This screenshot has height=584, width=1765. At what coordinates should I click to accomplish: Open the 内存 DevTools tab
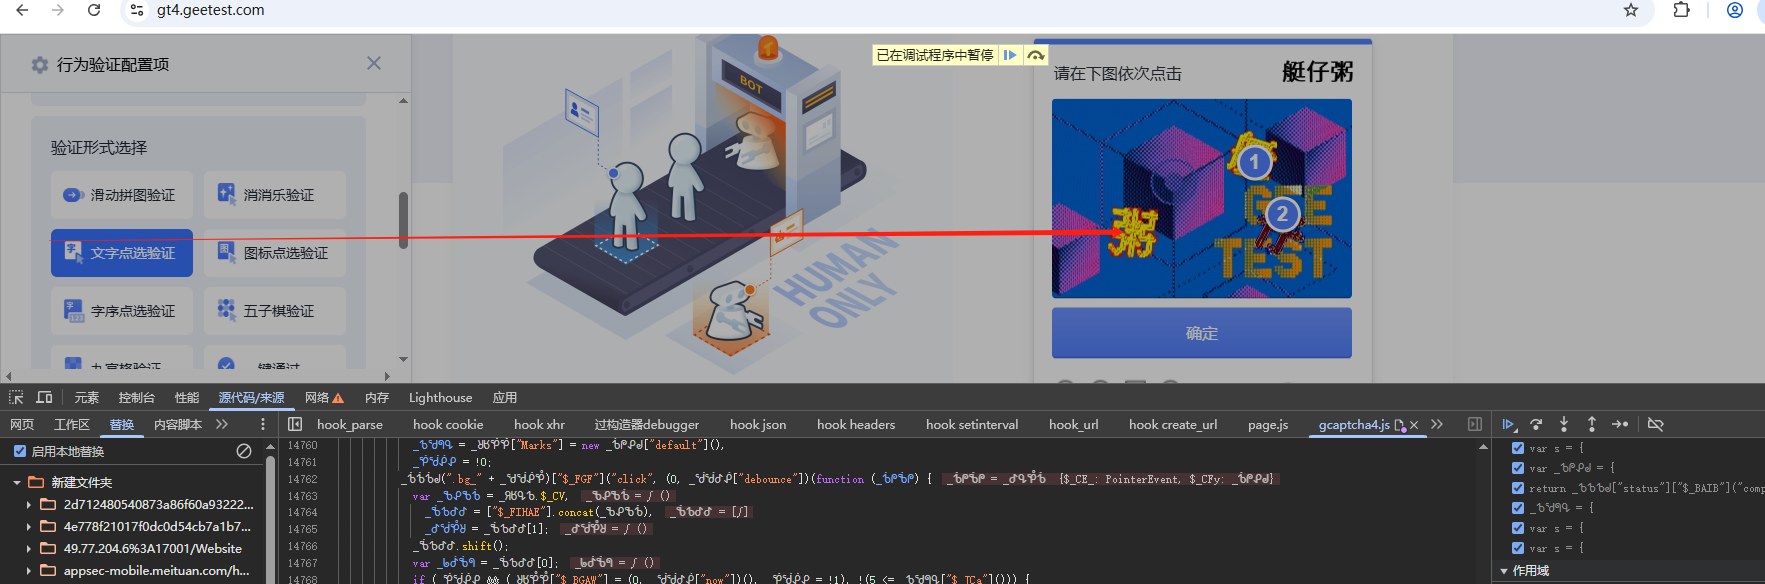[377, 397]
